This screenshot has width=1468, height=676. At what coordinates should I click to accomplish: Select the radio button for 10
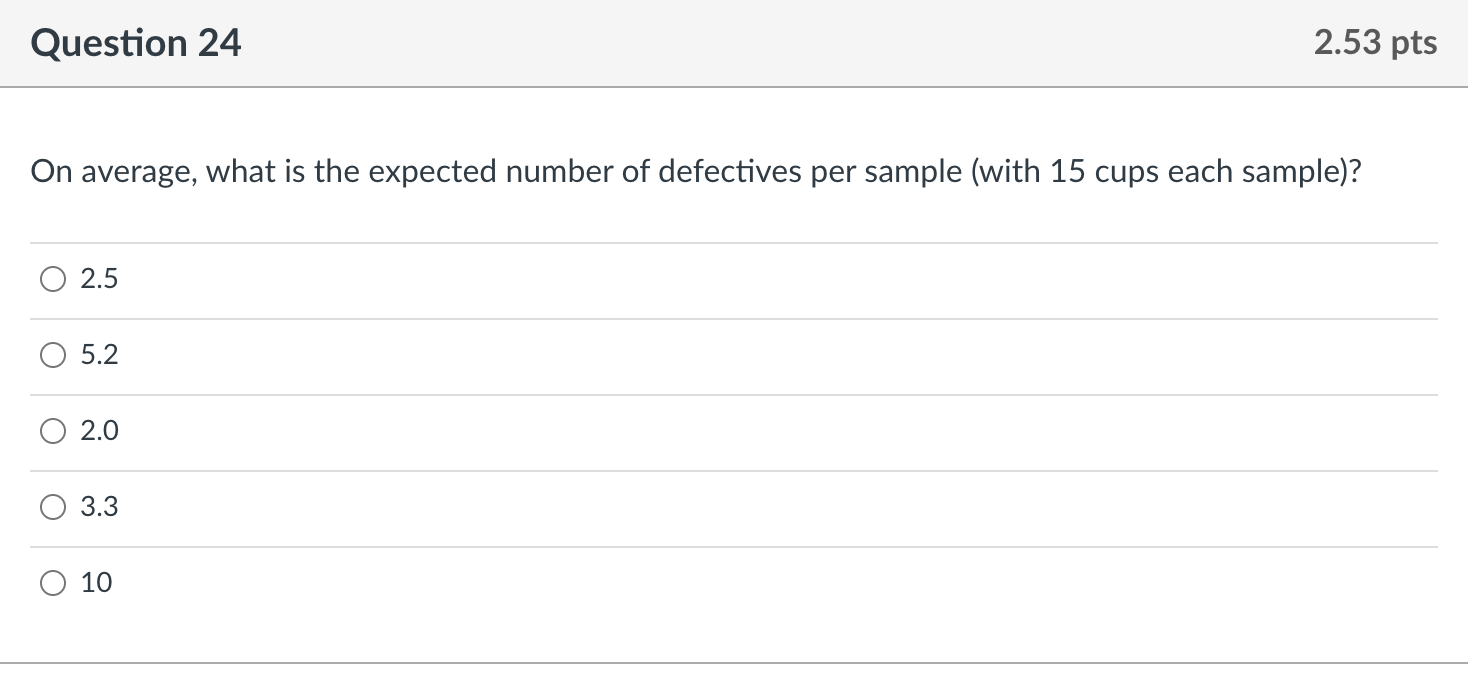52,583
